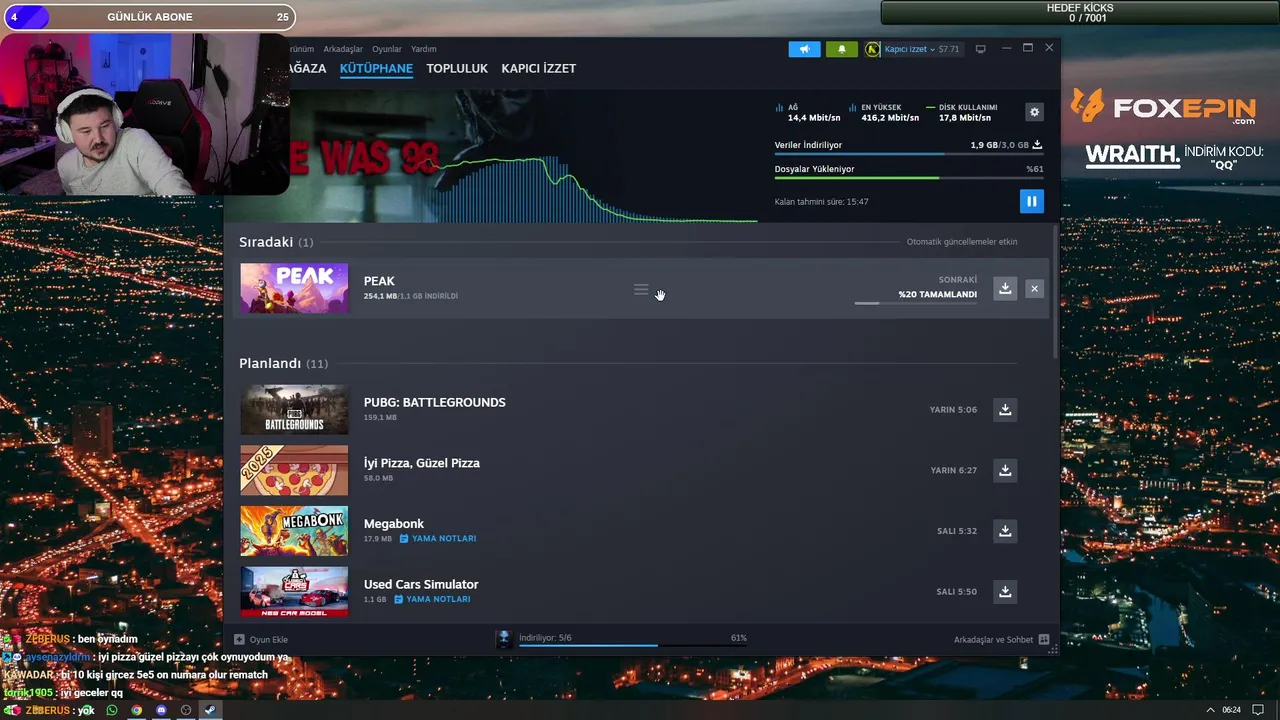Screen dimensions: 1280x720
Task: Pause the current download
Action: 1031,201
